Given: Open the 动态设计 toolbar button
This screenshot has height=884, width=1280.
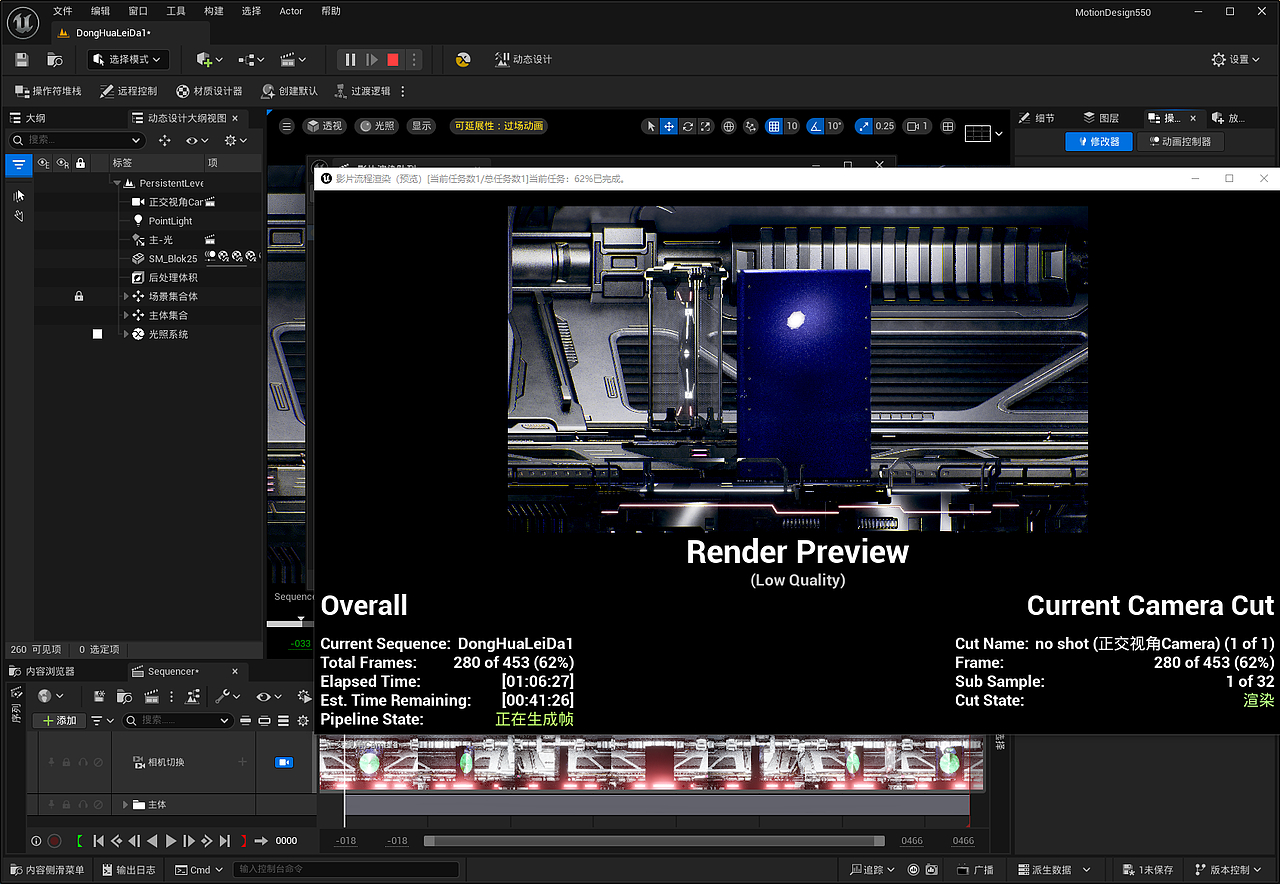Looking at the screenshot, I should click(523, 60).
